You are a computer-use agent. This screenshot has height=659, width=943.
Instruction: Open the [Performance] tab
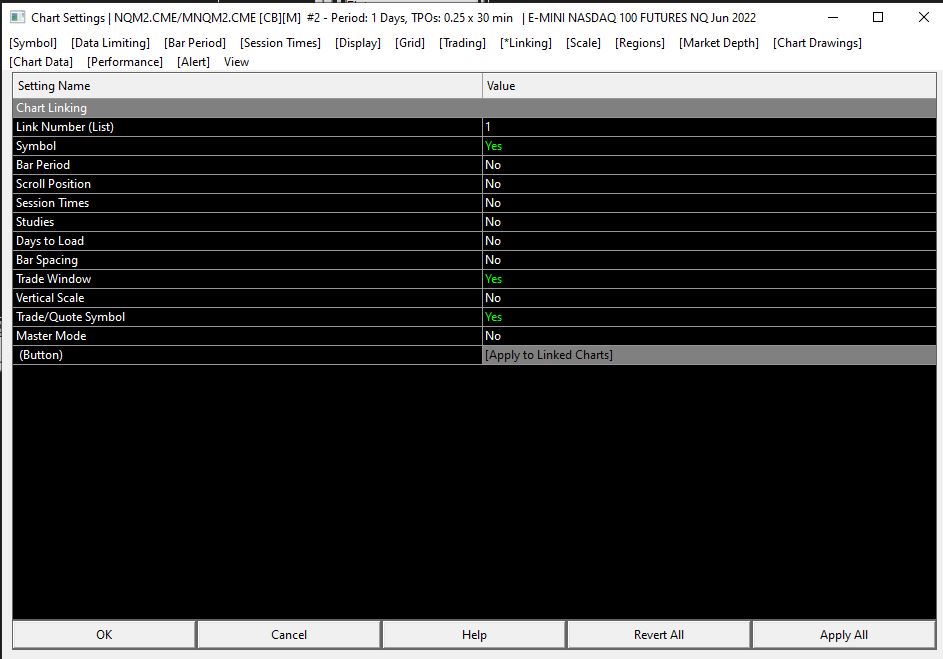[x=125, y=62]
